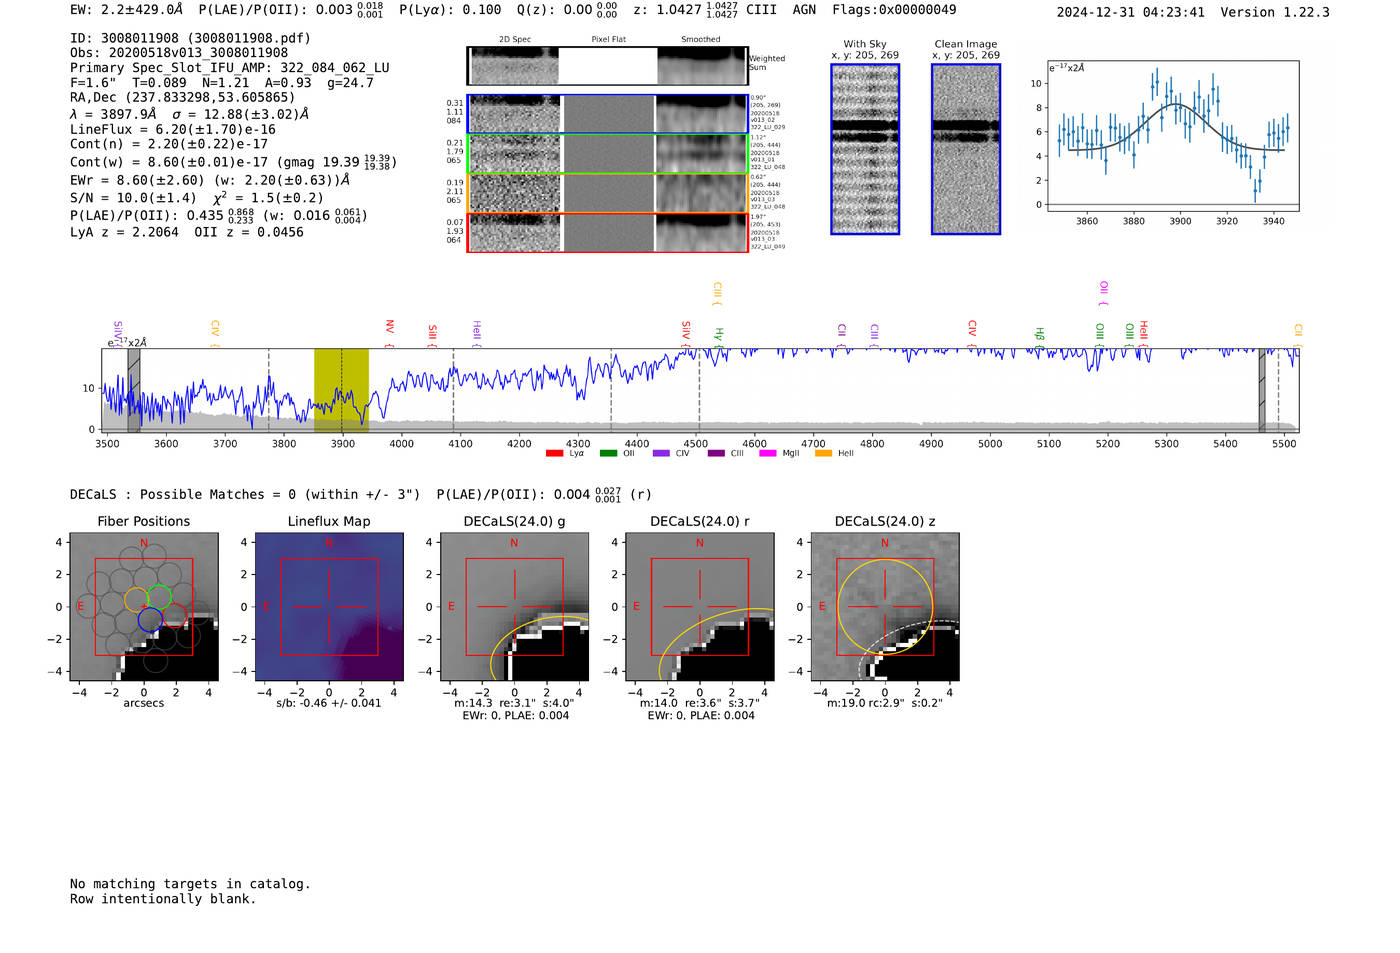The image size is (1400, 953).
Task: Click the orange-bordered 2D spectrum fiber row
Action: click(607, 193)
